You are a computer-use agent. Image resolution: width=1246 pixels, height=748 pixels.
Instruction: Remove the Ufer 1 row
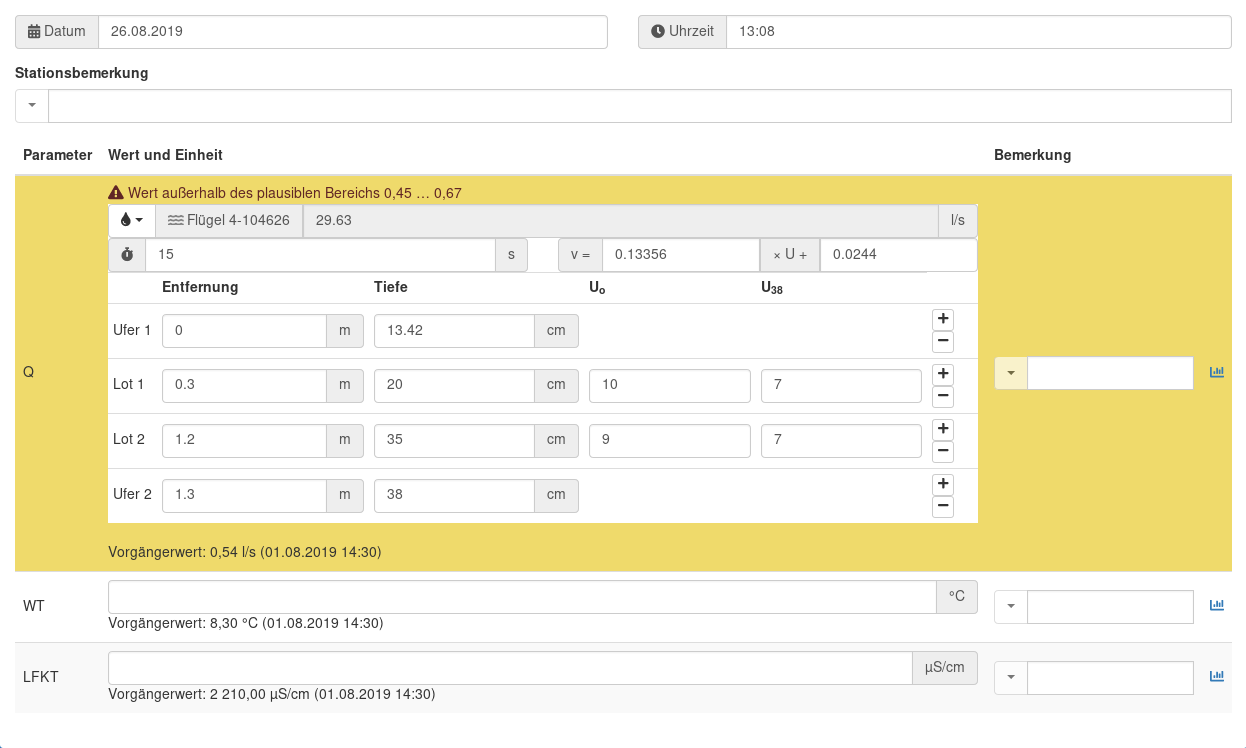tap(942, 342)
